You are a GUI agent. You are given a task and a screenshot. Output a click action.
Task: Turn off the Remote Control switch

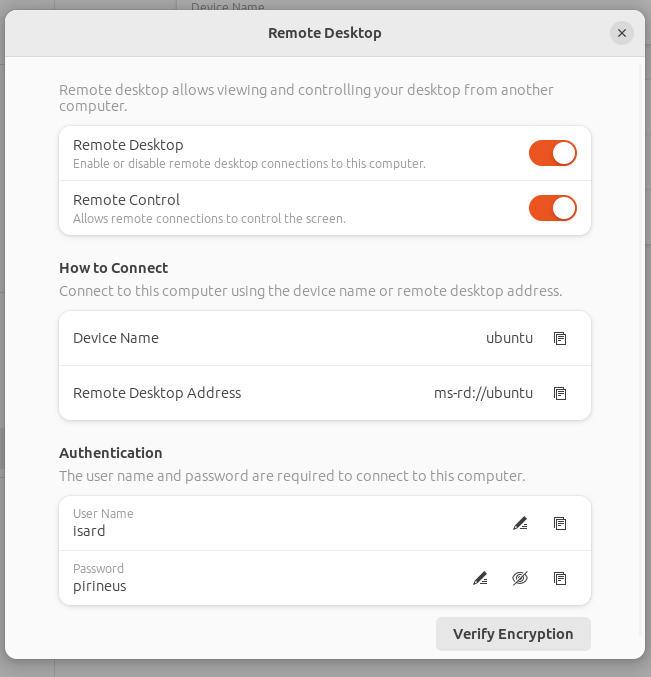tap(552, 208)
